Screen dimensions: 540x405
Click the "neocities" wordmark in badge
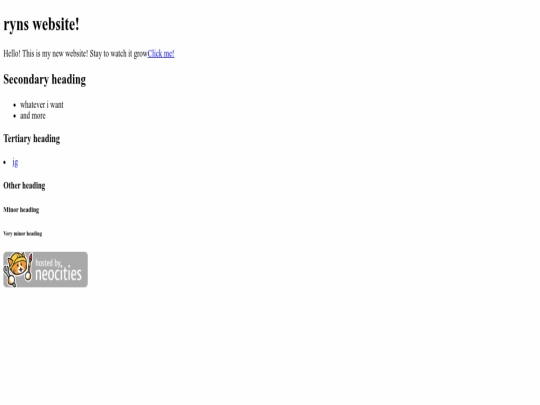pos(58,274)
